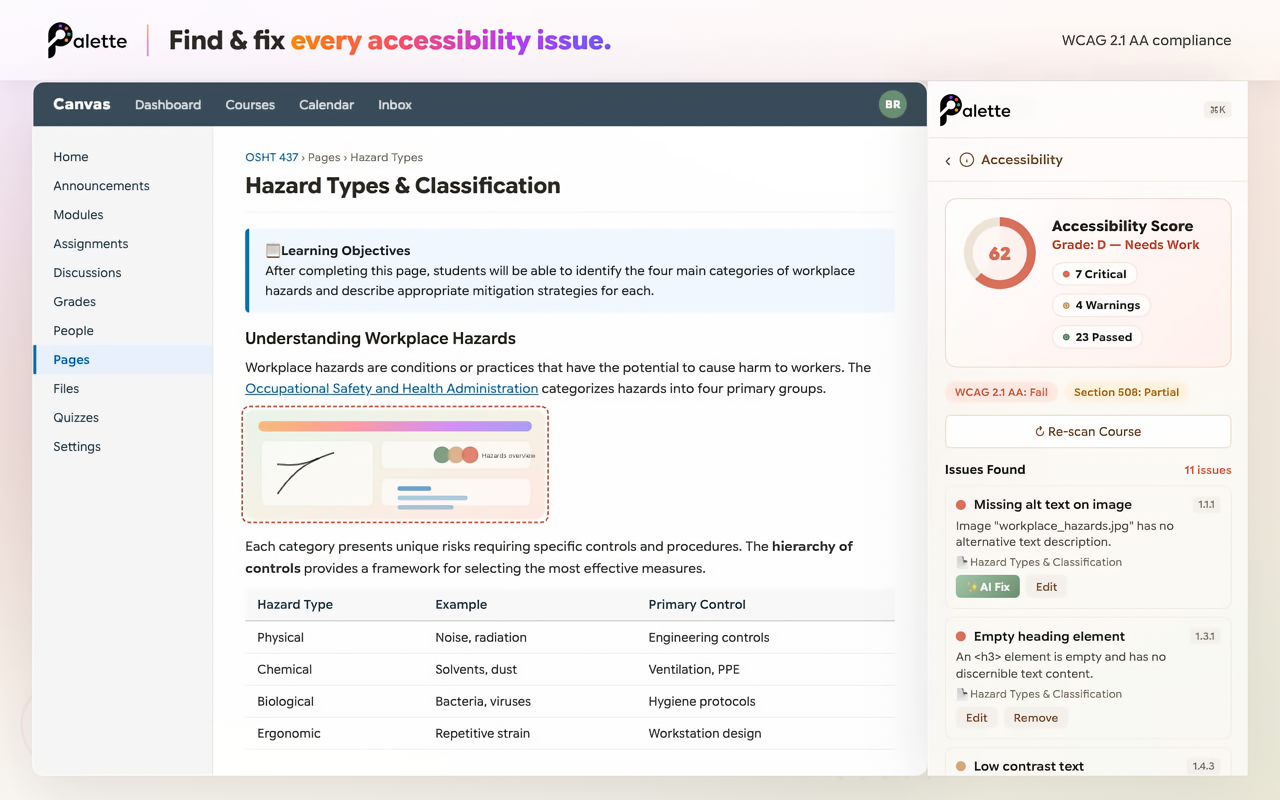Open Inbox in Canvas top nav

click(x=395, y=105)
